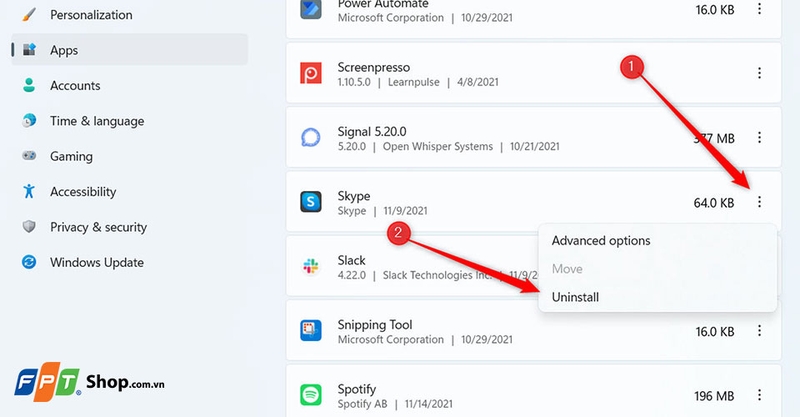The width and height of the screenshot is (800, 417).
Task: Click the three-dot menu for Skype
Action: pos(759,202)
